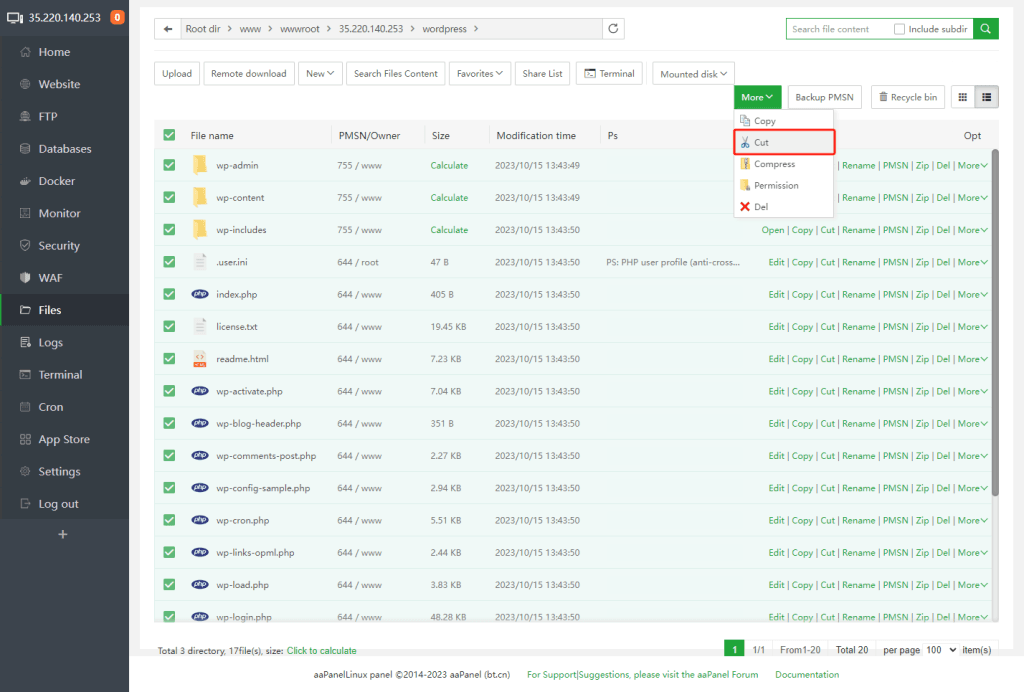Uncheck the readme.html row checkbox
The height and width of the screenshot is (692, 1024).
pos(169,359)
